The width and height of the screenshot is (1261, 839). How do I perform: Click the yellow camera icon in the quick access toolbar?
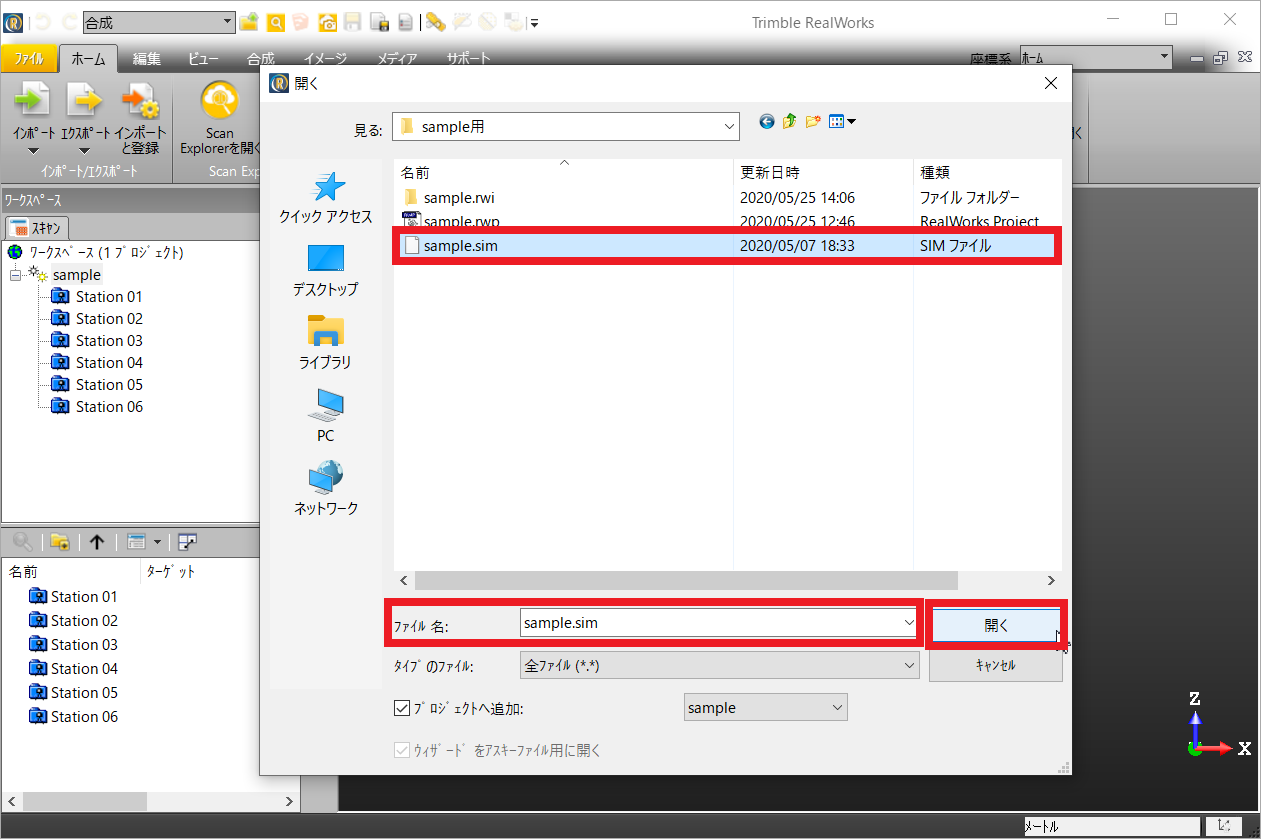pos(327,22)
